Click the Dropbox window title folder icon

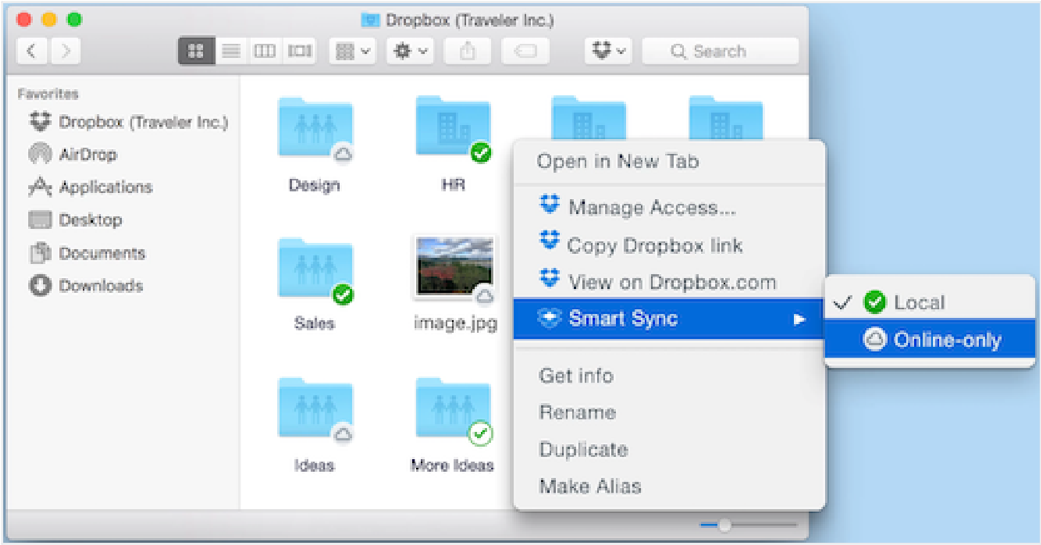370,21
